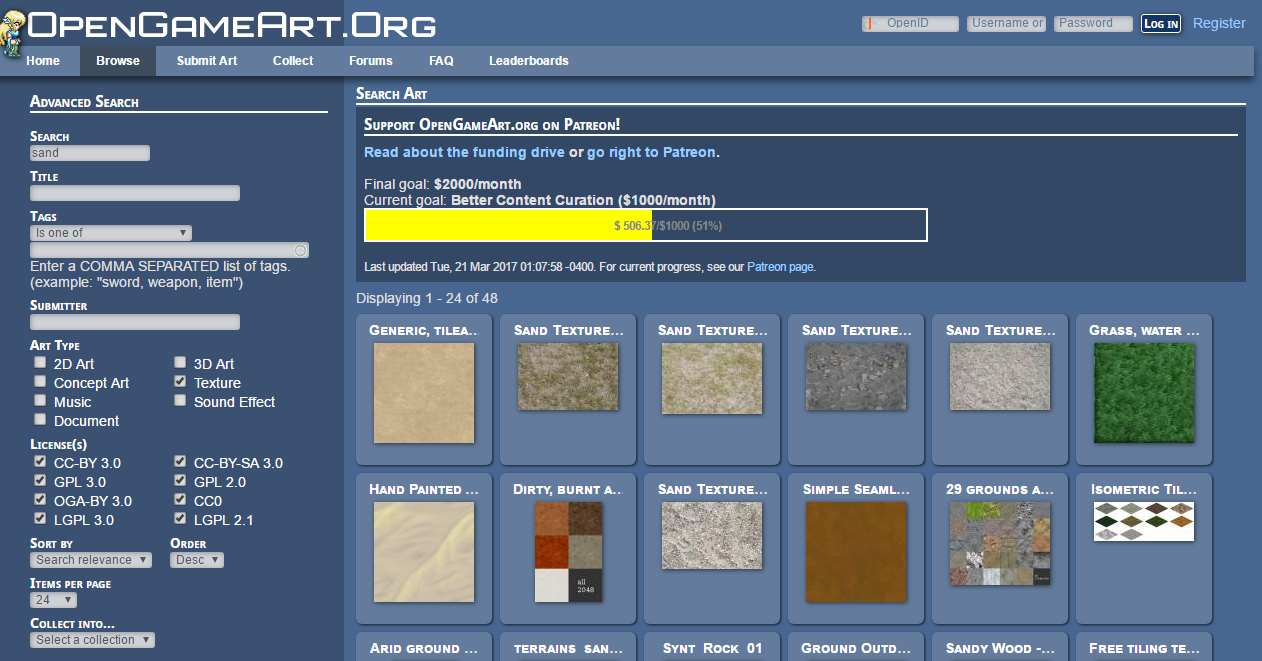Tick the Sound Effect checkbox
Image resolution: width=1262 pixels, height=661 pixels.
(x=180, y=401)
